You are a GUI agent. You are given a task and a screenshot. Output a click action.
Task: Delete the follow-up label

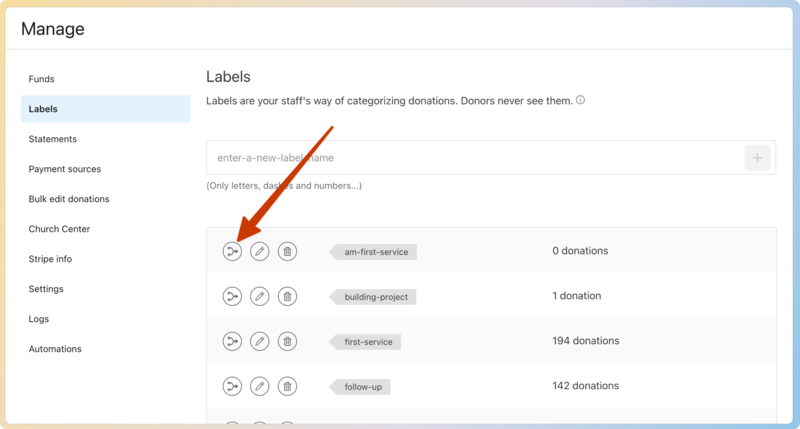coord(287,386)
